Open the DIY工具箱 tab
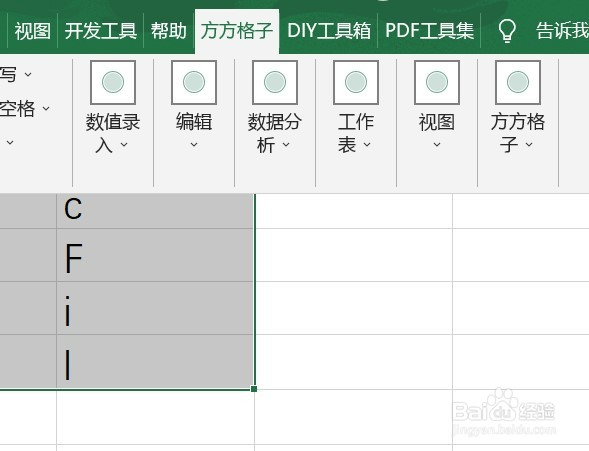Image resolution: width=589 pixels, height=451 pixels. [x=329, y=30]
